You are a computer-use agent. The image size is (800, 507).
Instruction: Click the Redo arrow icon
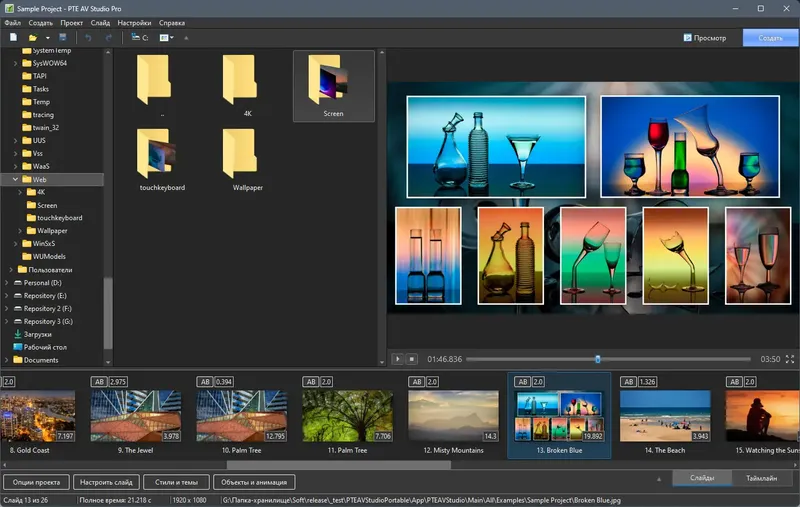[x=108, y=38]
